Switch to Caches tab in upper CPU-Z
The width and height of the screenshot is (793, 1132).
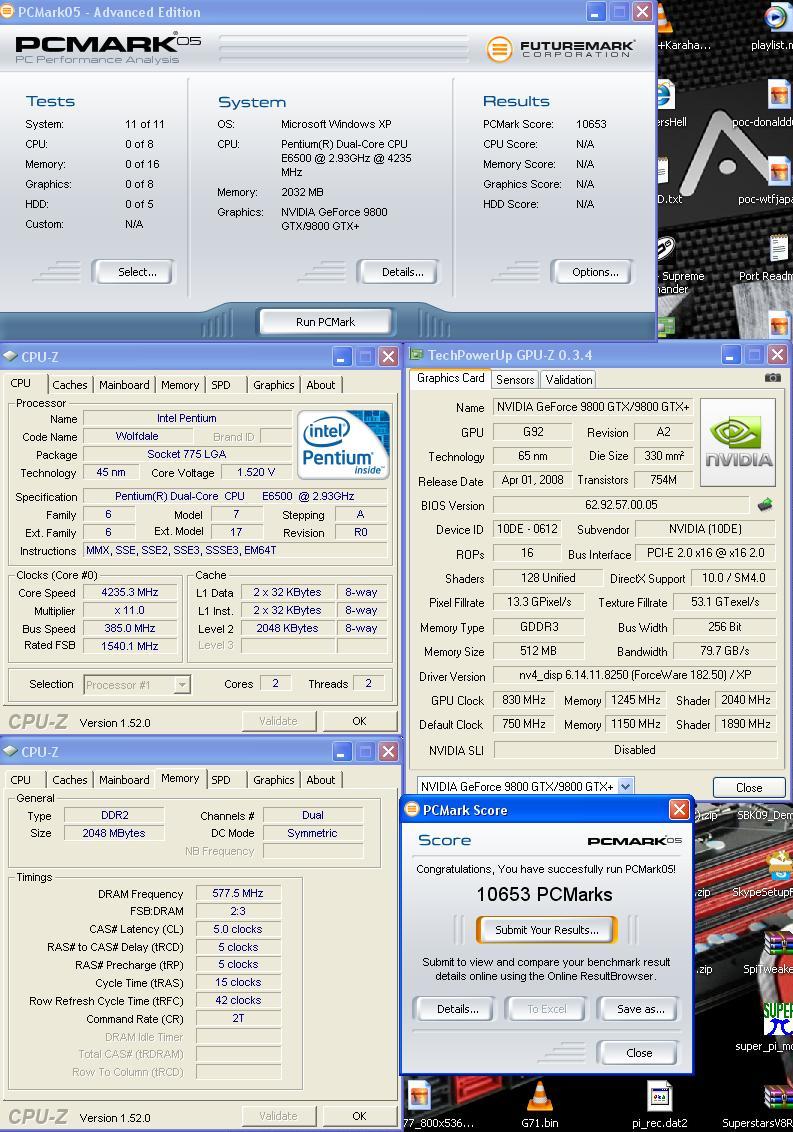(x=70, y=385)
